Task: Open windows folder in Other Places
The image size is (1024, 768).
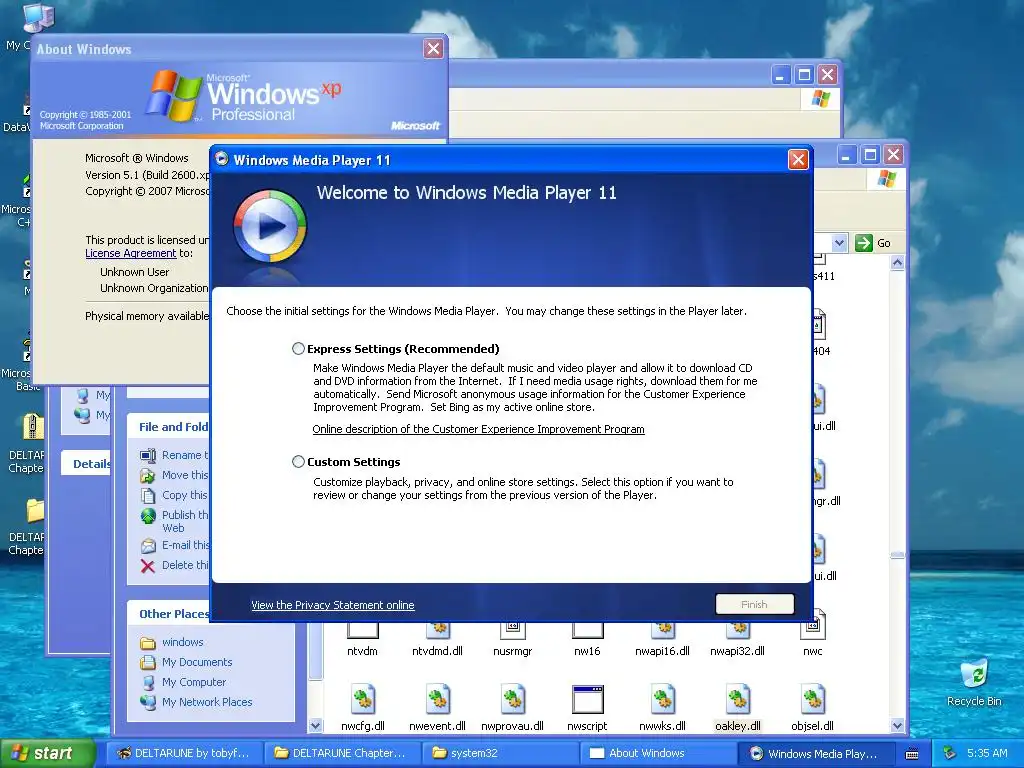Action: pyautogui.click(x=182, y=642)
